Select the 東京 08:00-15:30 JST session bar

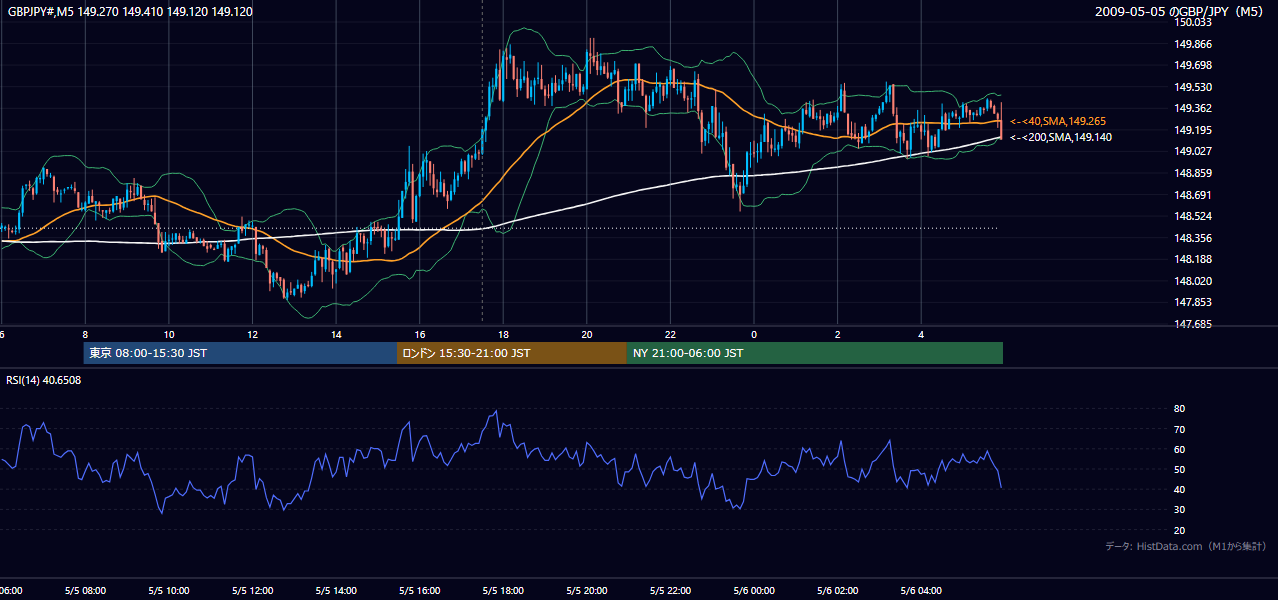click(240, 353)
